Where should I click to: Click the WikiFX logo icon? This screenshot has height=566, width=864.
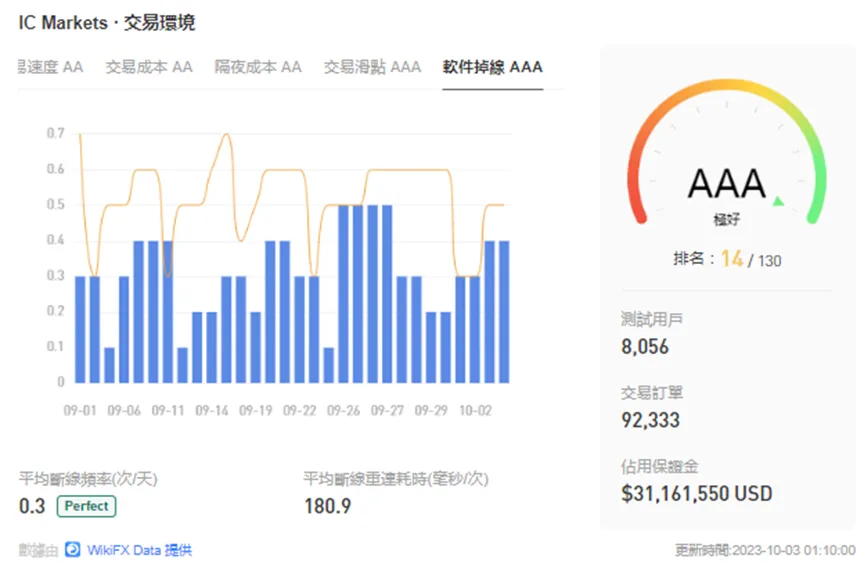[x=72, y=549]
